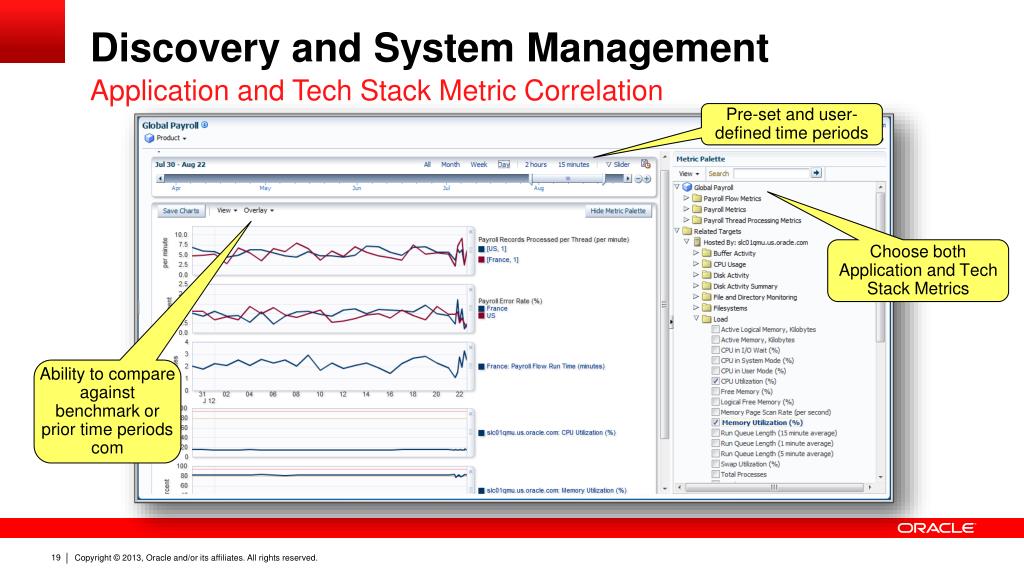Click the metric tree vertical scrollbar thumb
1024x576 pixels.
(880, 266)
